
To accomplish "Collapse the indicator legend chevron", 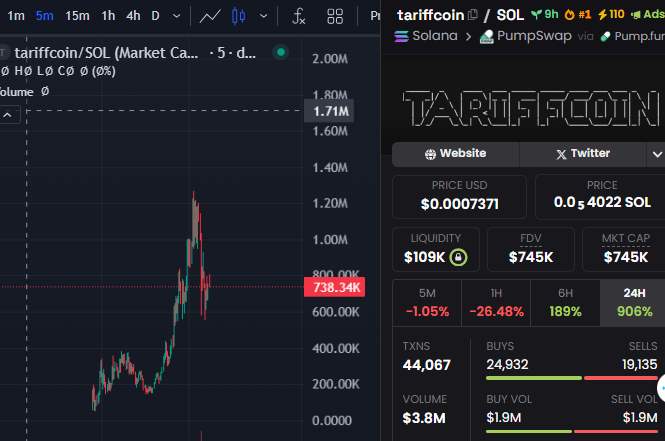I will (8, 115).
